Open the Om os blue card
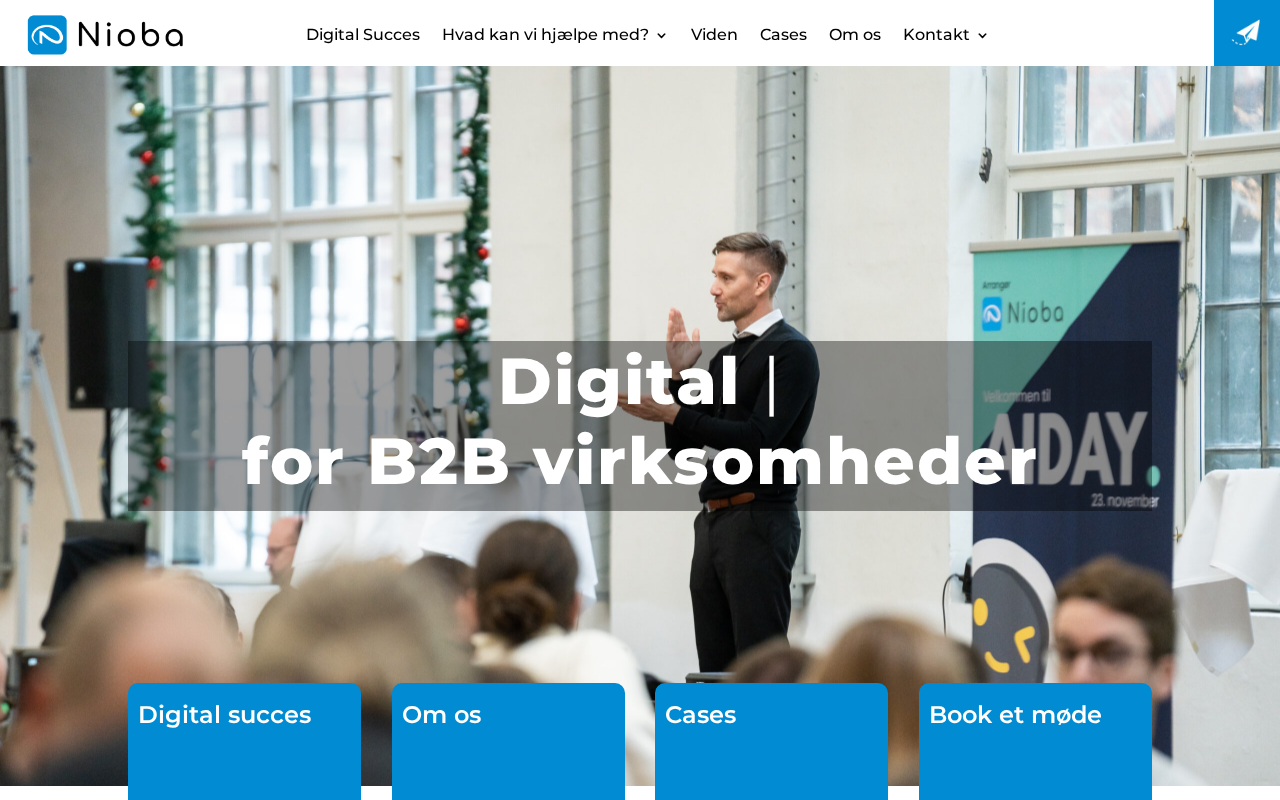 tap(508, 741)
